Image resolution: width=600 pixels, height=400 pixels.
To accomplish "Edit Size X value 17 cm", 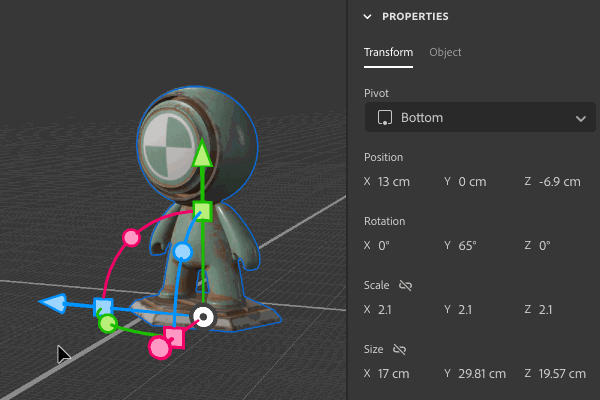I will (x=393, y=374).
